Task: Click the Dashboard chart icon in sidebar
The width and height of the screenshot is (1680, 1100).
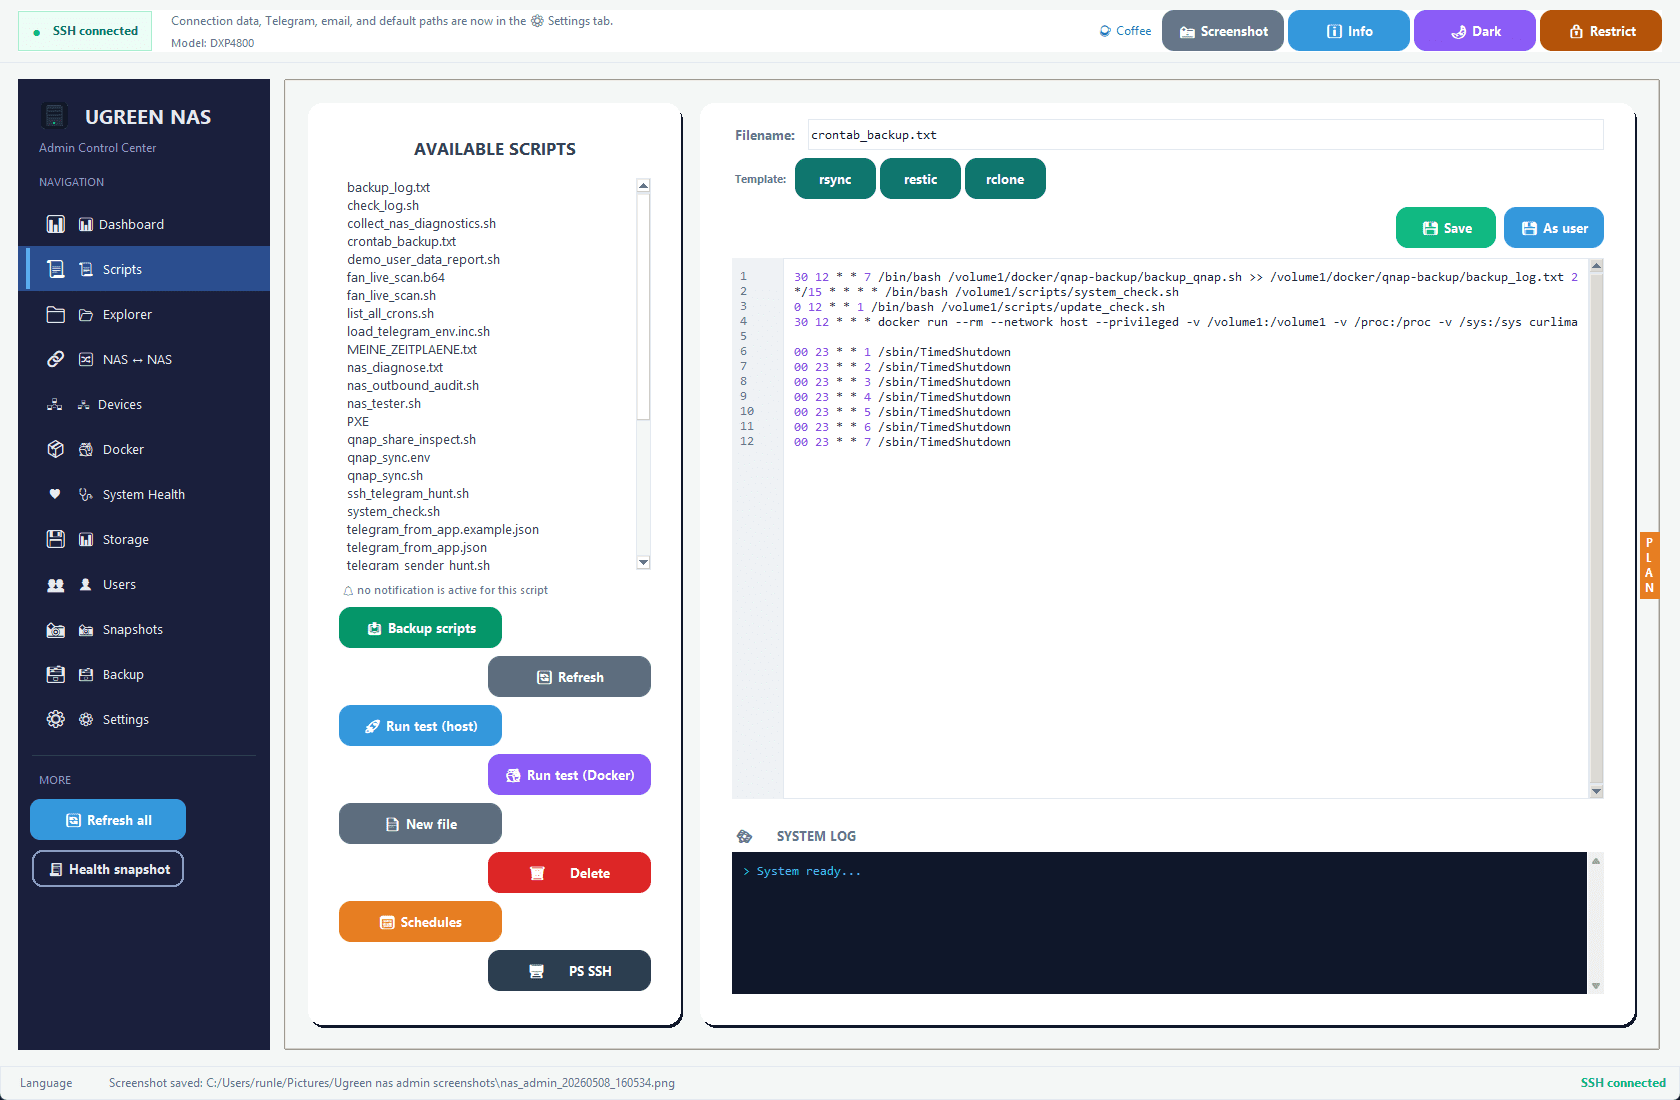Action: coord(56,224)
